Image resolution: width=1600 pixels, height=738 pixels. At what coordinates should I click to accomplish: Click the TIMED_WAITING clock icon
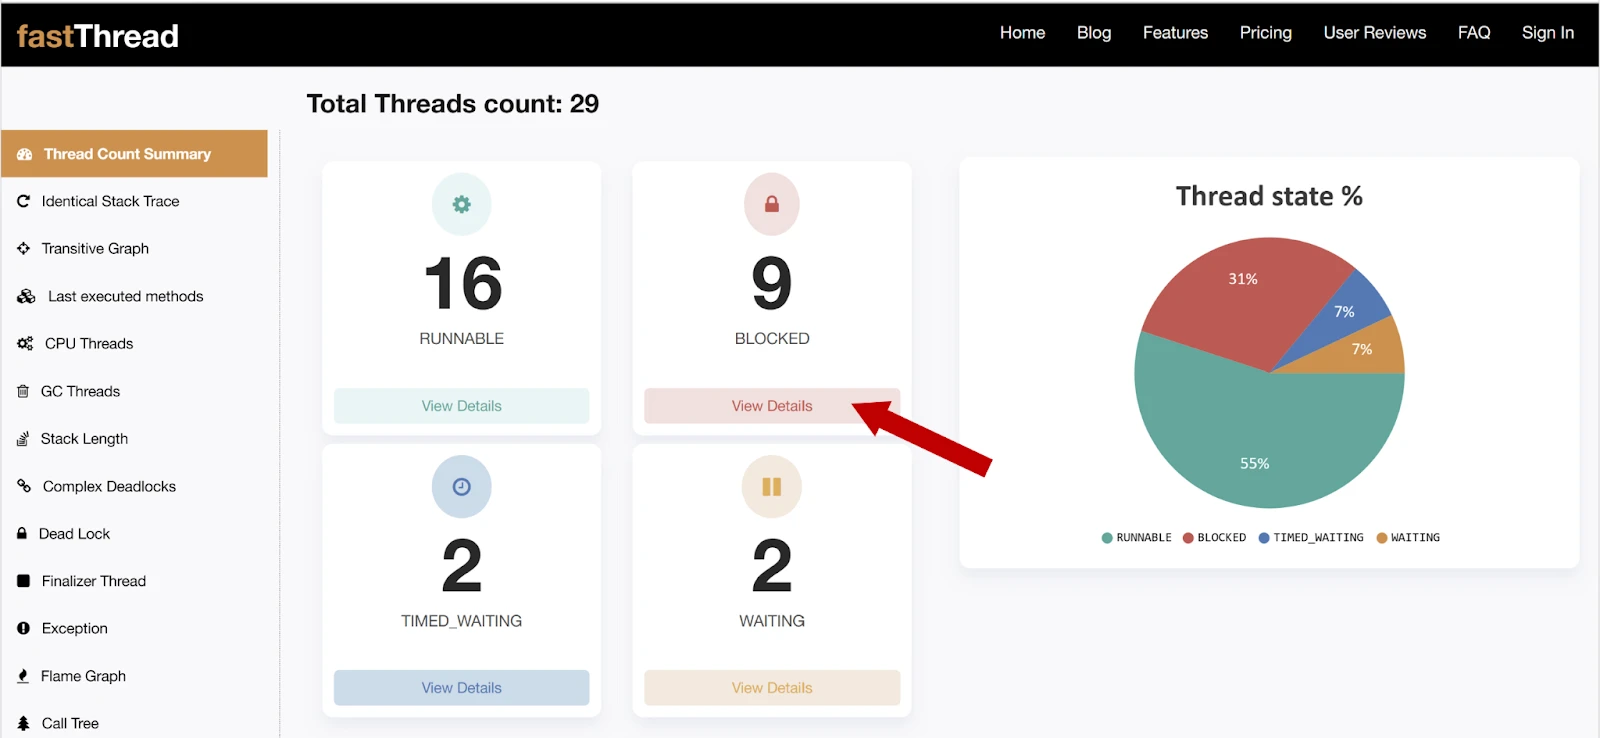[461, 487]
